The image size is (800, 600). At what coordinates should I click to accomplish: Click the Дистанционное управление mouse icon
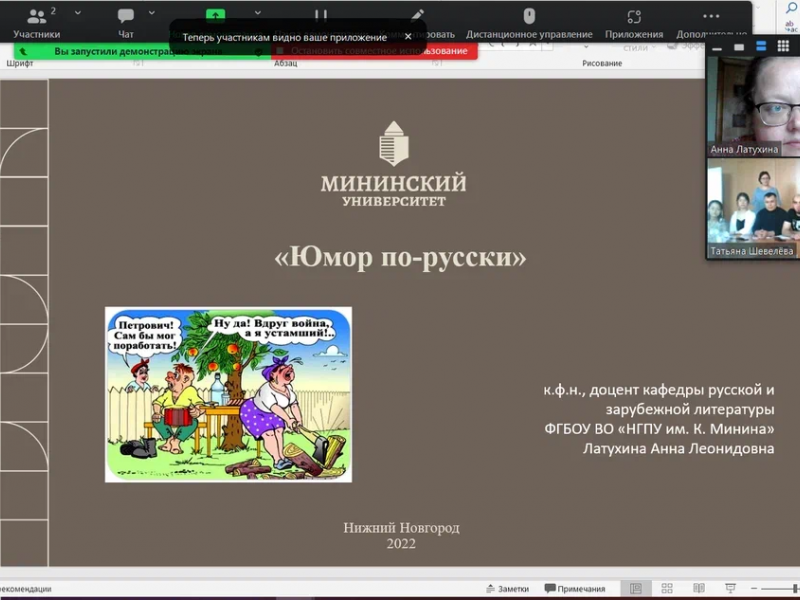coord(529,17)
